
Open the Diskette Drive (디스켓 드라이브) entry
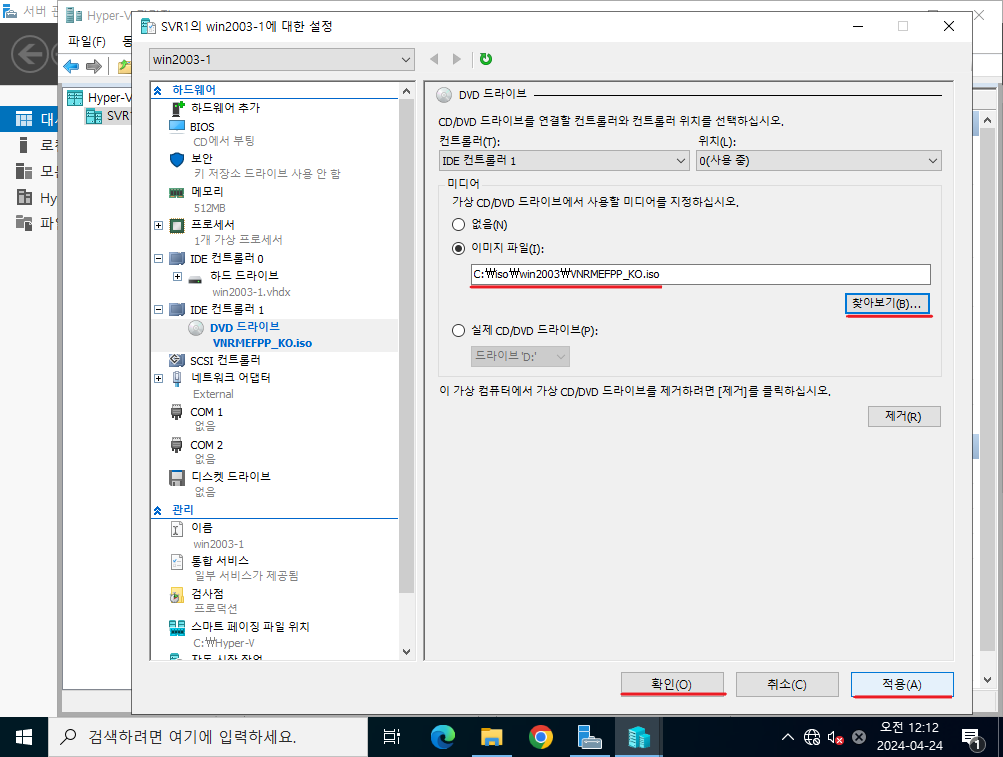tap(230, 477)
